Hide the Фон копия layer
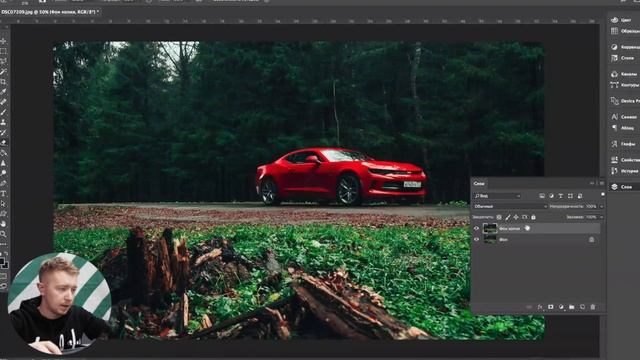The image size is (640, 360). click(476, 229)
